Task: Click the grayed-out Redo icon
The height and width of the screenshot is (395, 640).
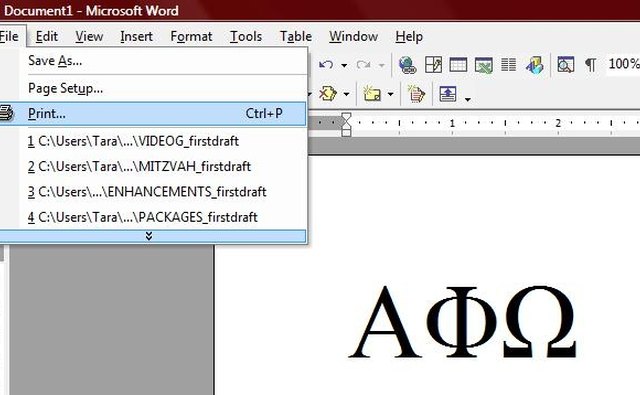Action: tap(363, 64)
